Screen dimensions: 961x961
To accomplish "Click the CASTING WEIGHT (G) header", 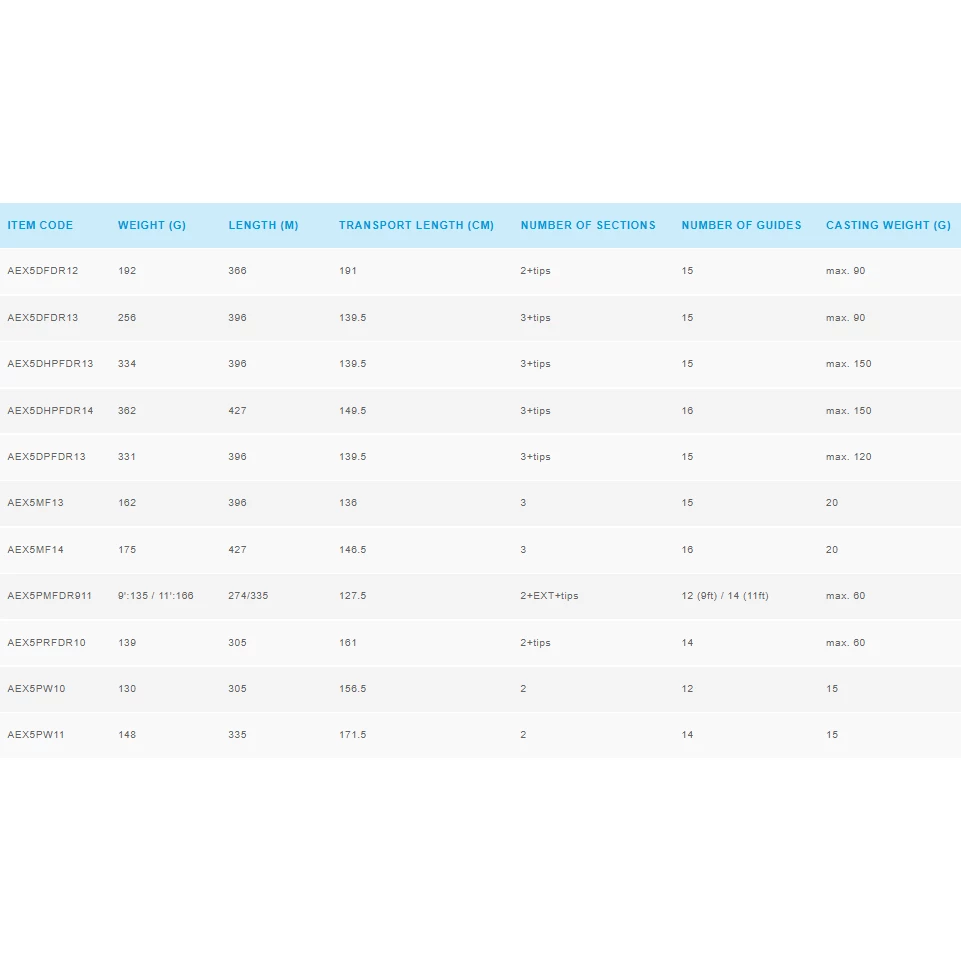I will [888, 225].
